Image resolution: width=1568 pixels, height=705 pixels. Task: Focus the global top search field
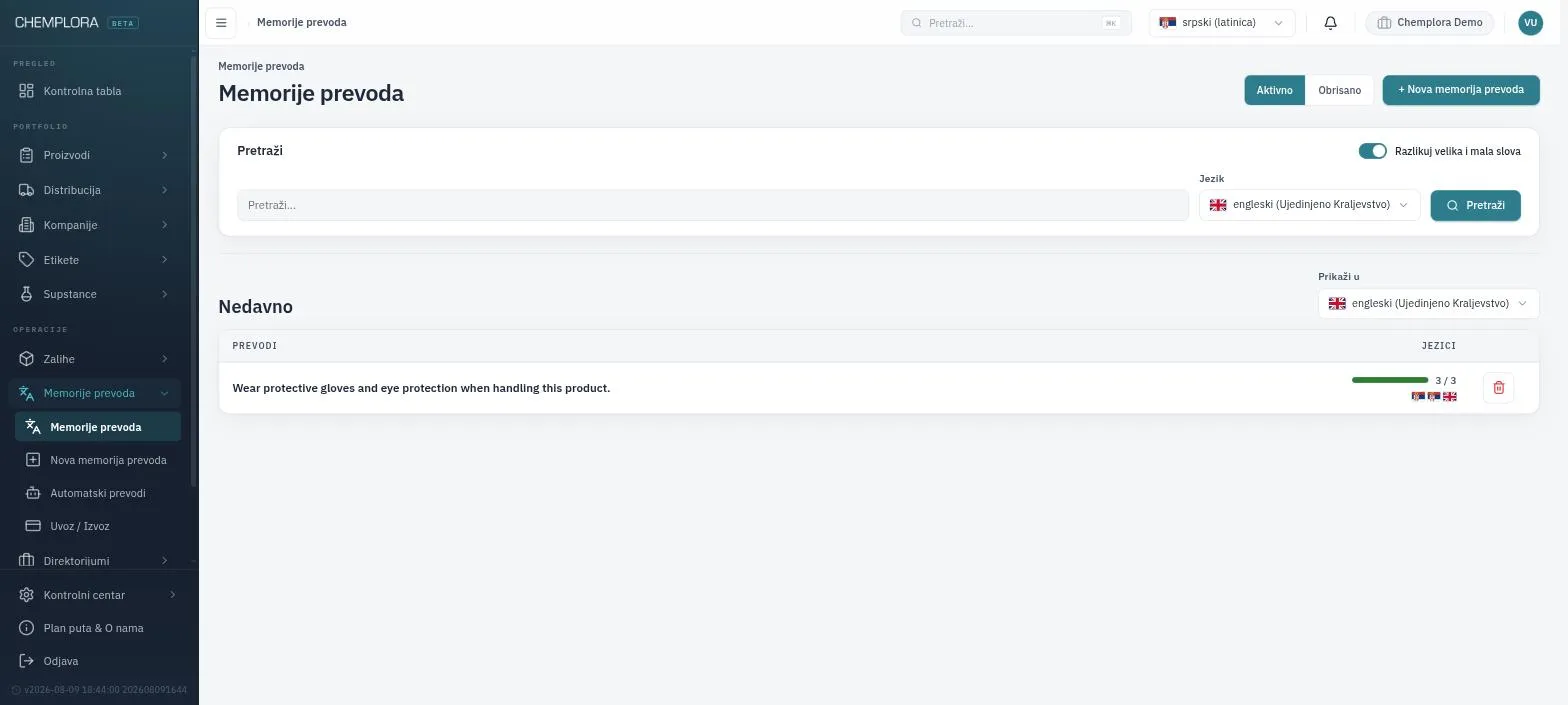point(1016,23)
